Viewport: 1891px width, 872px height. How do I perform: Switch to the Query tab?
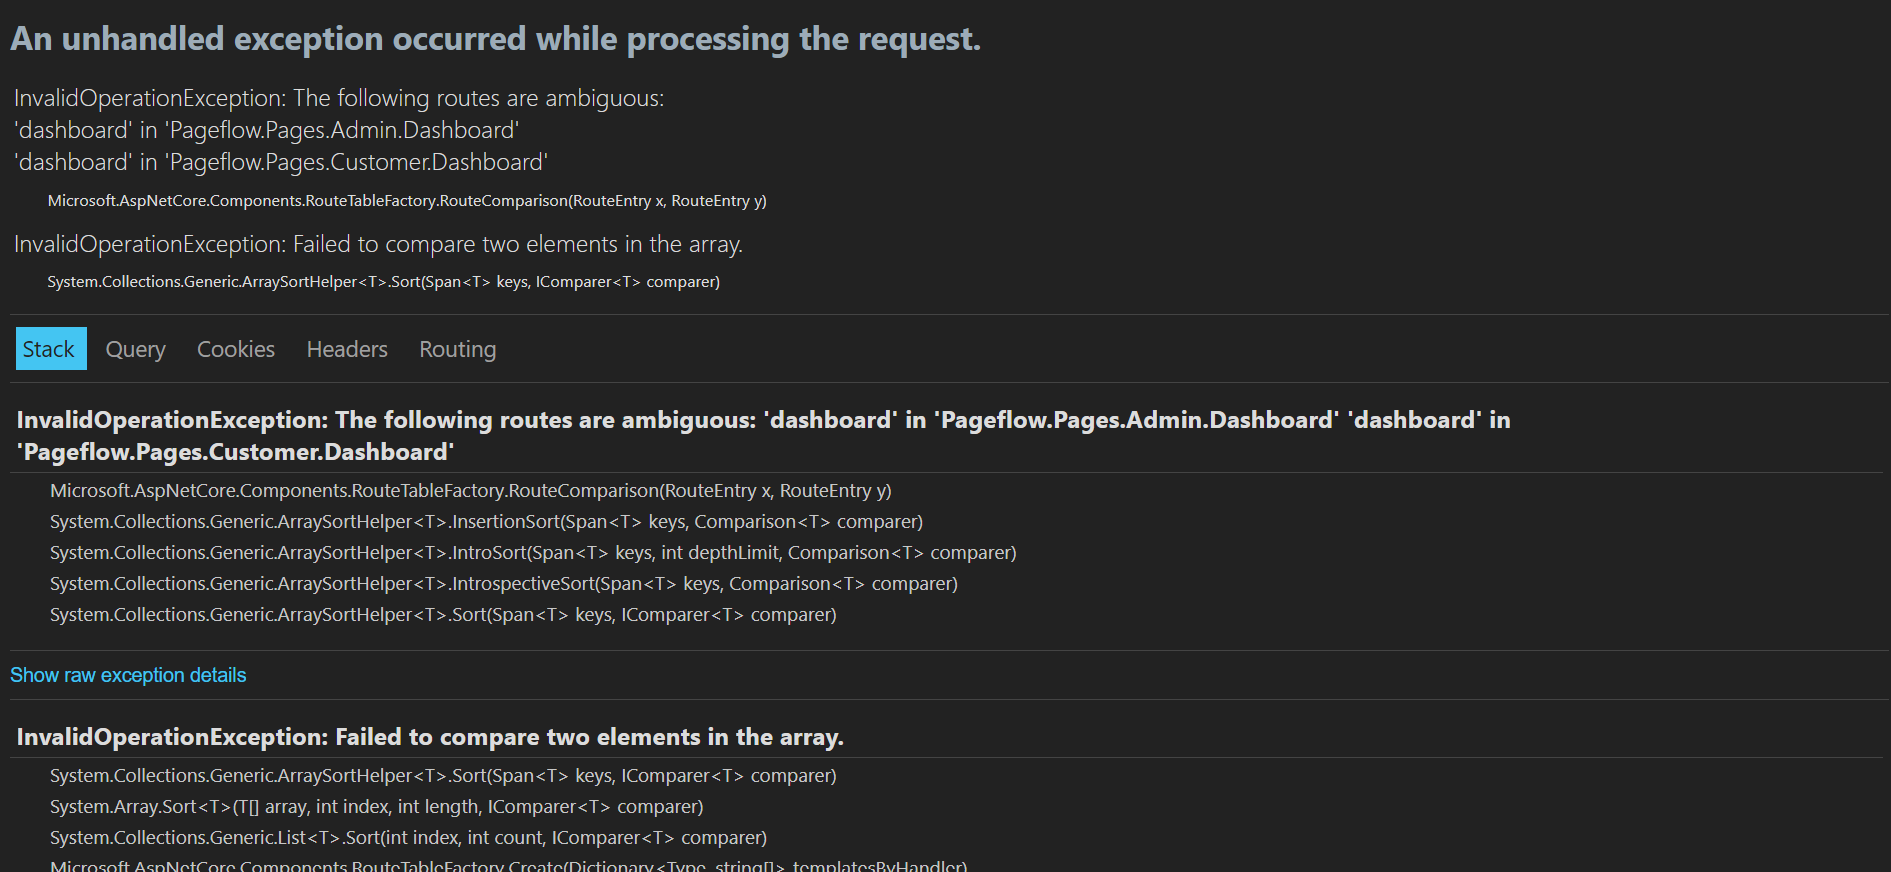(x=135, y=348)
